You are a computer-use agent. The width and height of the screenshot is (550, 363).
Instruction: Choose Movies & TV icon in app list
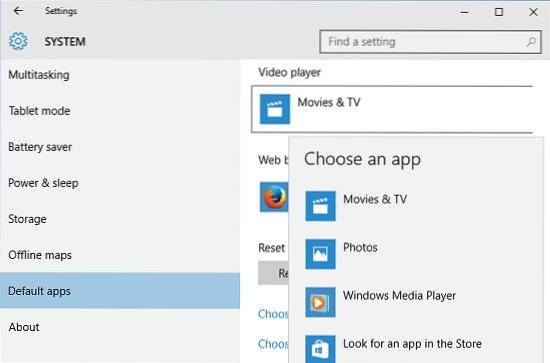pos(320,206)
